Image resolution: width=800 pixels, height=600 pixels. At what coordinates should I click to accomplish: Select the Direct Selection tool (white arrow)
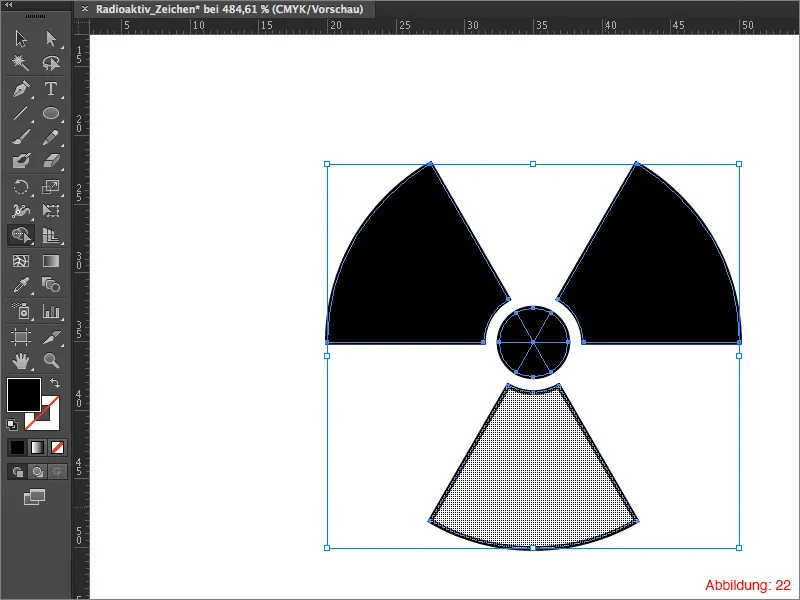(51, 39)
